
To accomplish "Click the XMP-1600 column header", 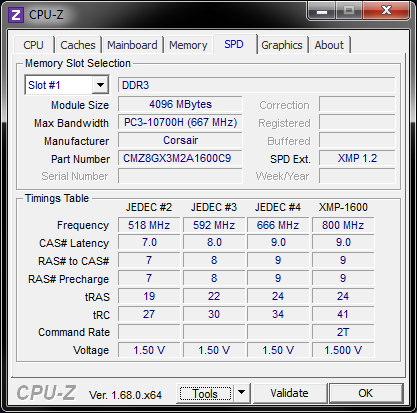I will point(343,207).
